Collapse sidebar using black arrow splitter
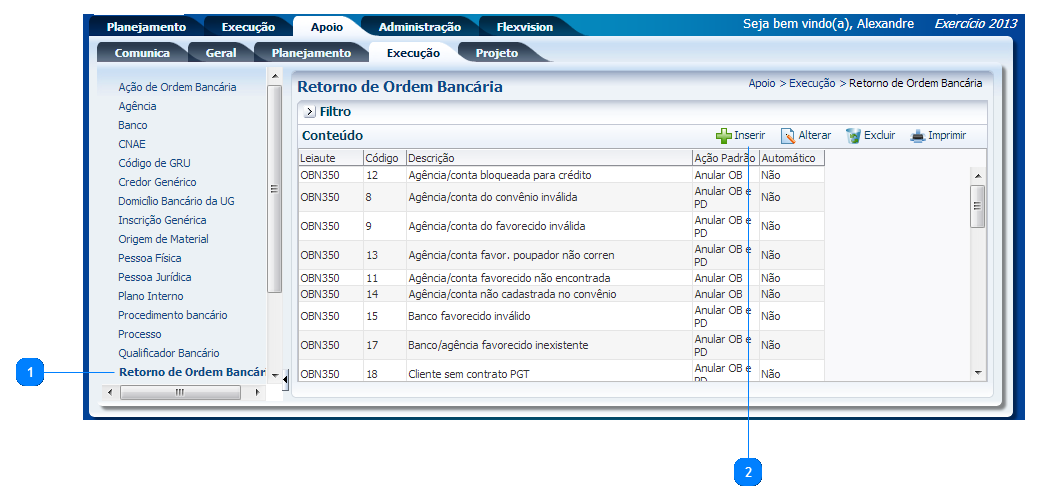The image size is (1043, 494). point(286,379)
